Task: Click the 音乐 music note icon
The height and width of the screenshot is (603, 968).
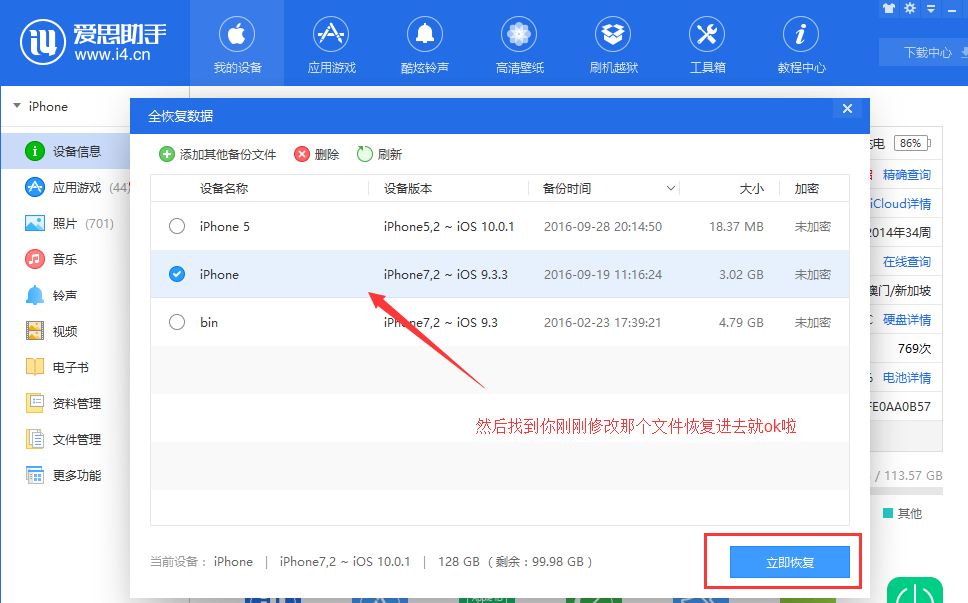Action: pyautogui.click(x=35, y=259)
